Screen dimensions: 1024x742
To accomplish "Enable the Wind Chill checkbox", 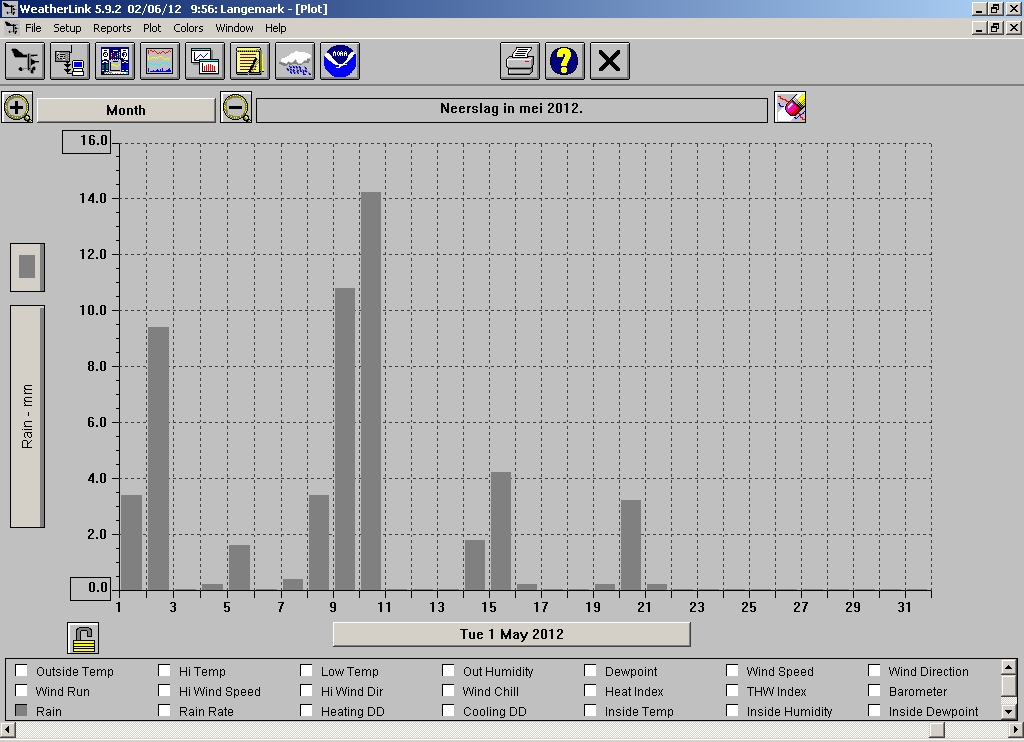I will pyautogui.click(x=449, y=690).
